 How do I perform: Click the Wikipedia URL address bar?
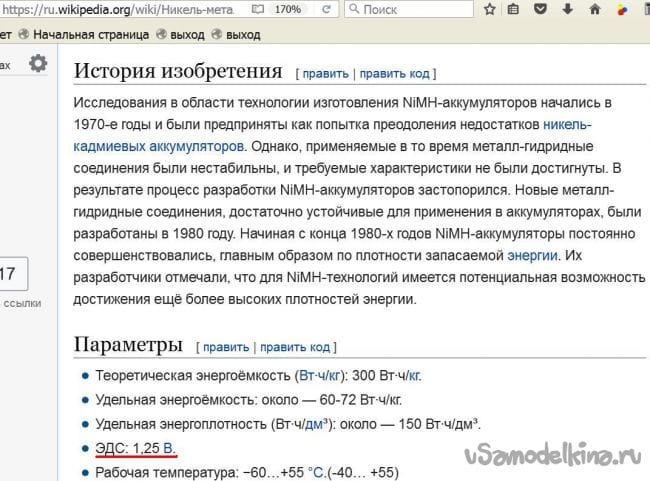coord(120,9)
